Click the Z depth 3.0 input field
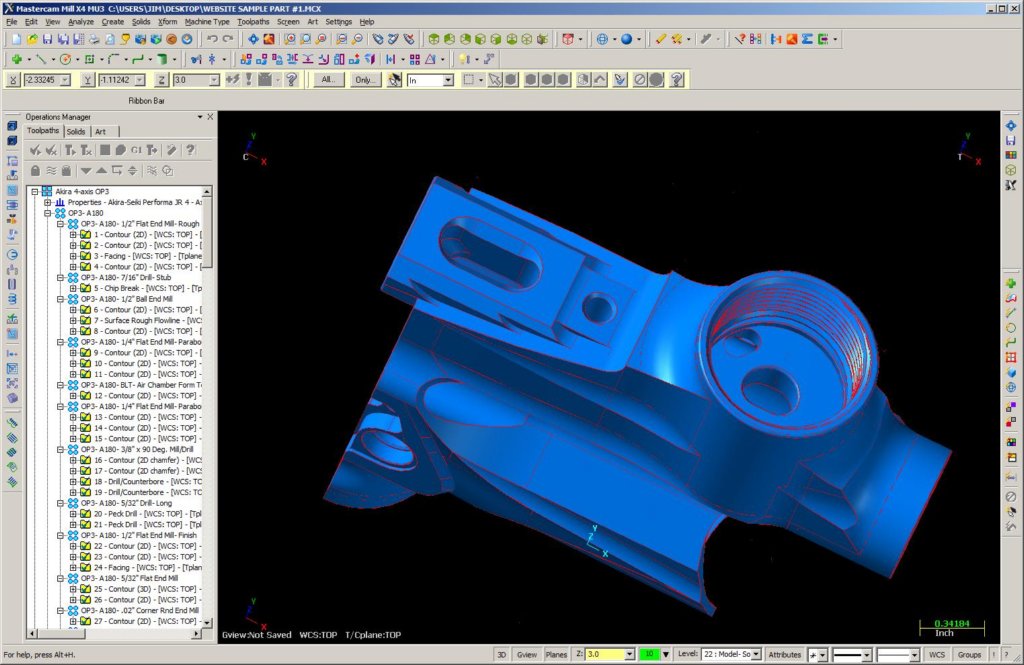The width and height of the screenshot is (1024, 665). [x=605, y=654]
